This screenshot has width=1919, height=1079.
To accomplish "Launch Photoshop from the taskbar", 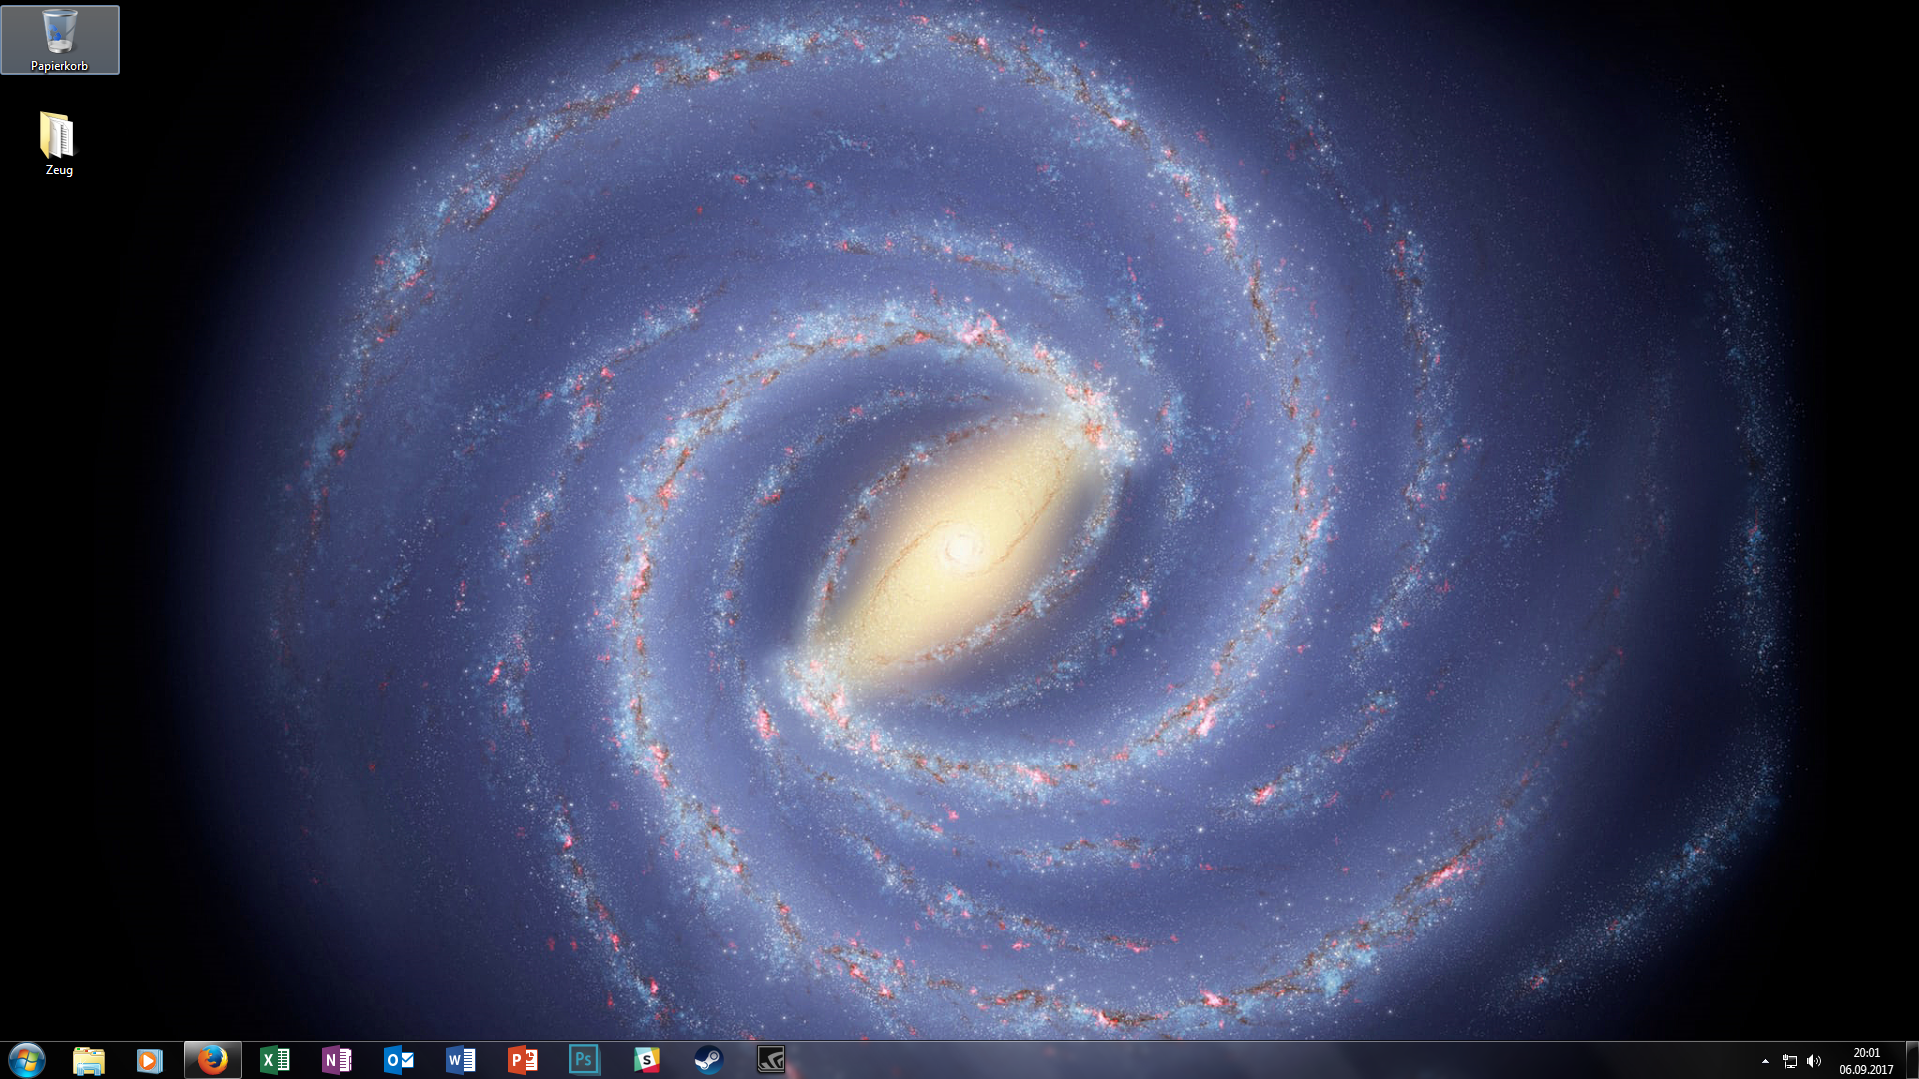I will click(x=584, y=1060).
